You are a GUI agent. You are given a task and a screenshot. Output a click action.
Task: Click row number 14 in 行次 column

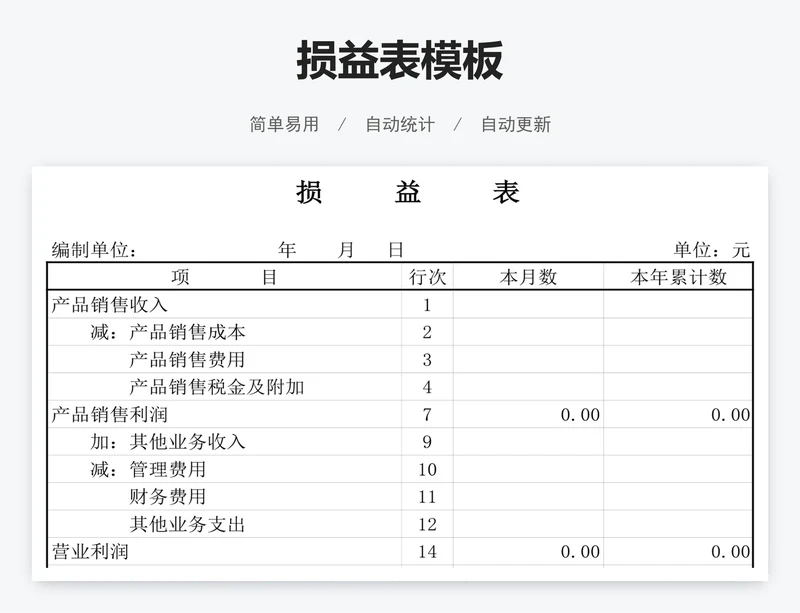pyautogui.click(x=428, y=552)
